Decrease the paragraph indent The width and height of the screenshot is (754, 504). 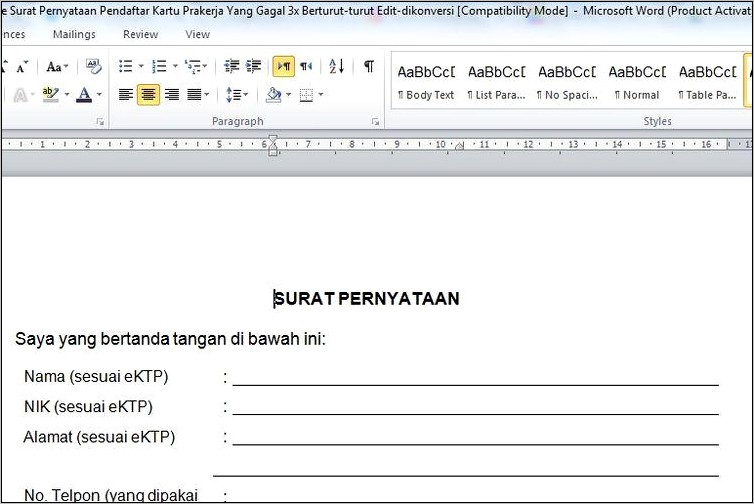coord(232,66)
